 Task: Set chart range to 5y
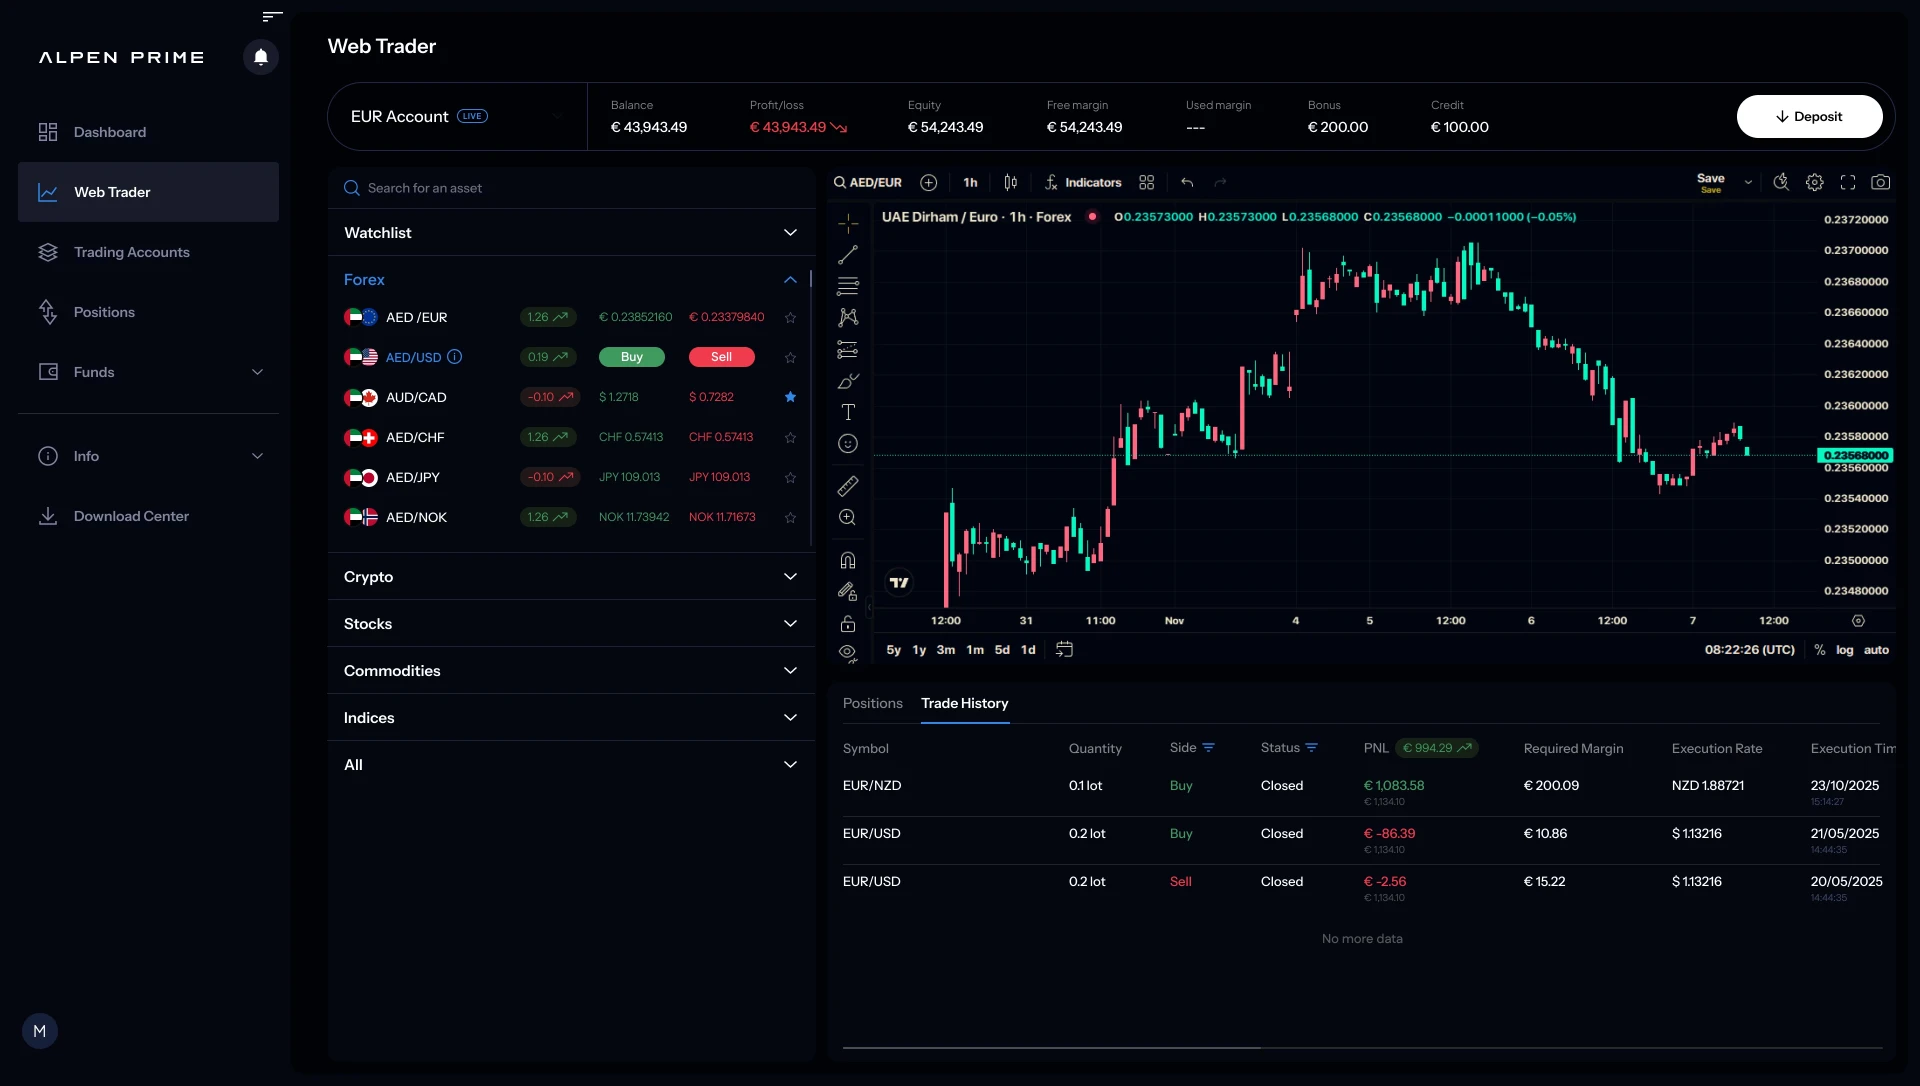pos(894,650)
